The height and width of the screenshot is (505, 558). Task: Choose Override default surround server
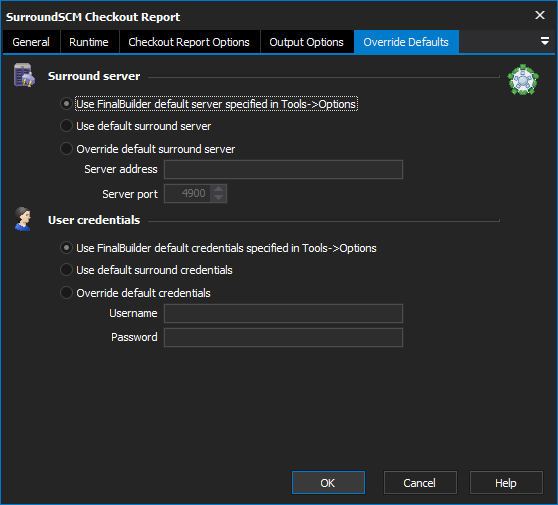coord(148,149)
